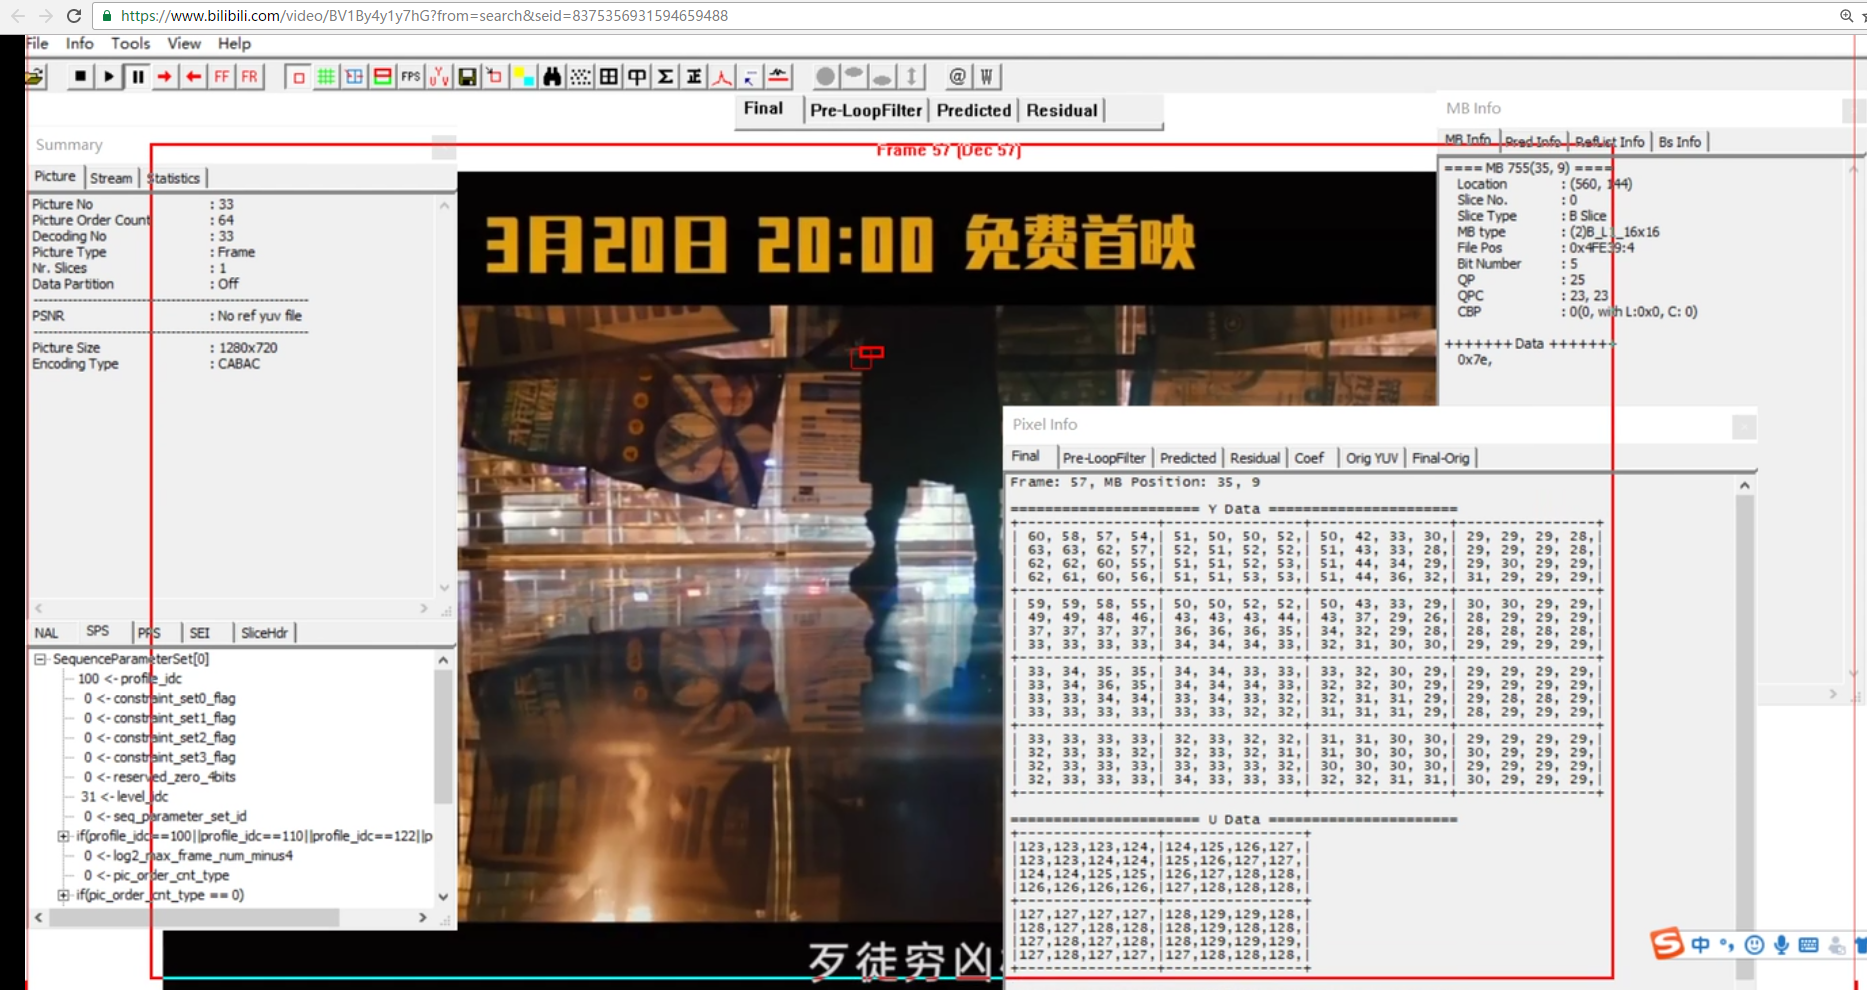The width and height of the screenshot is (1867, 990).
Task: Toggle the red and green slice overlay icon
Action: click(382, 77)
